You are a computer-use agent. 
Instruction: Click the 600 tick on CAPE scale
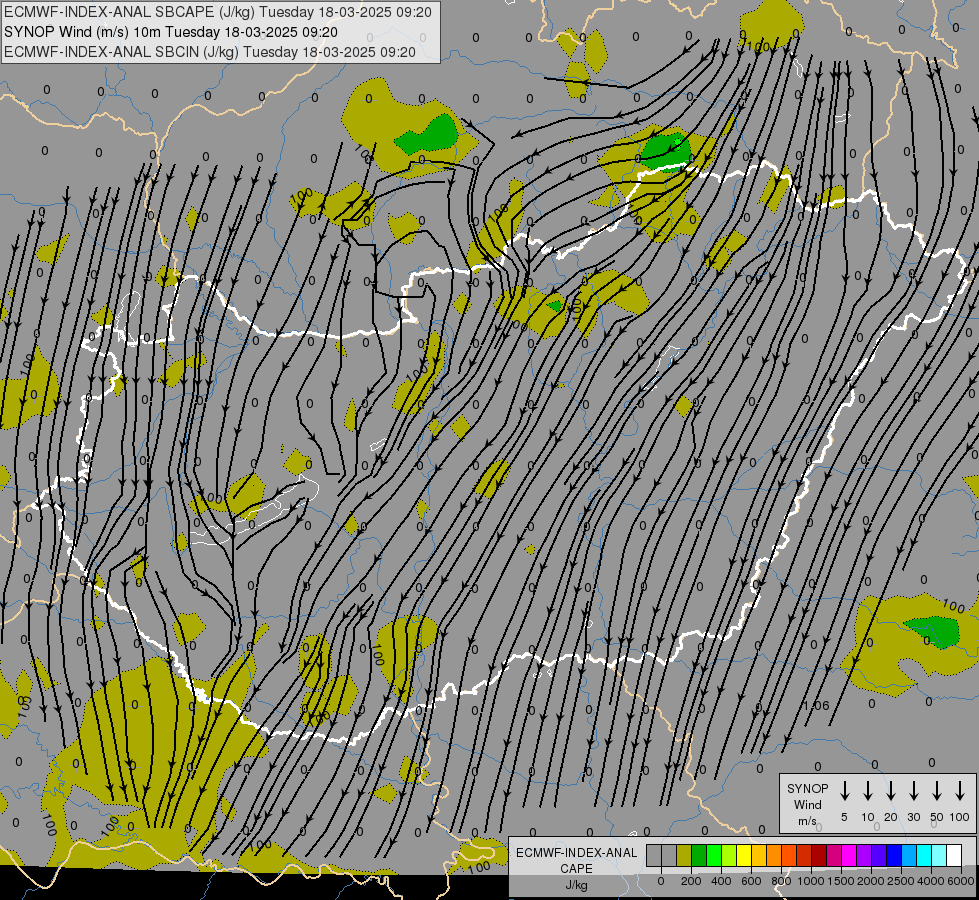(x=751, y=881)
